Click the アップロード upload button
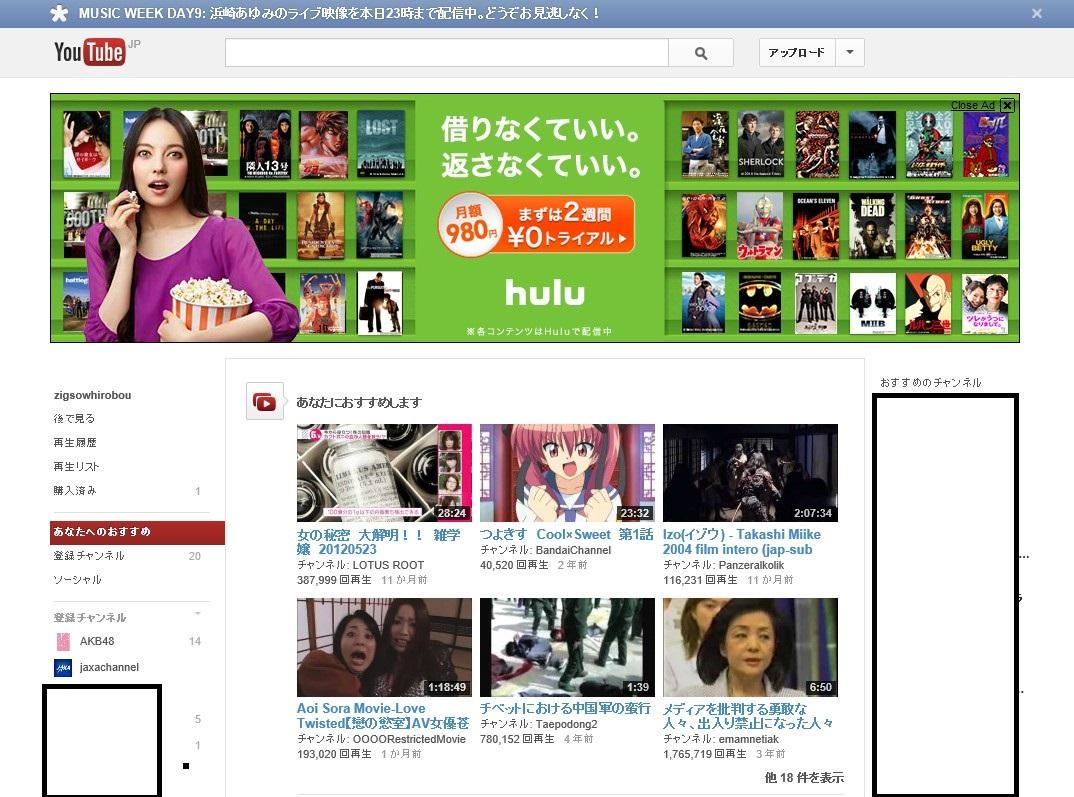Image resolution: width=1074 pixels, height=797 pixels. click(x=797, y=53)
